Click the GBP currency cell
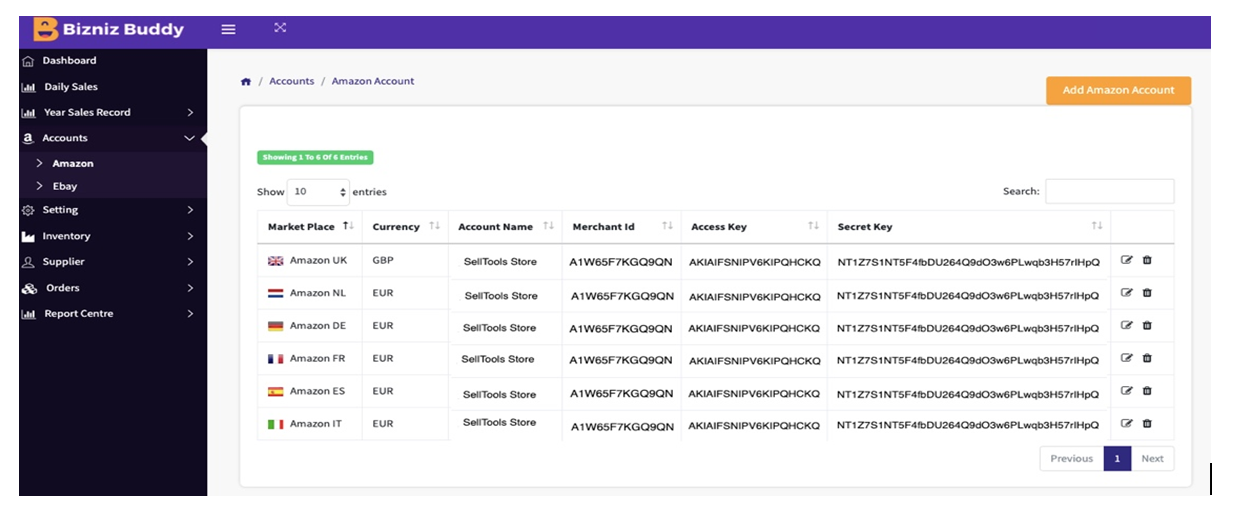Image resolution: width=1249 pixels, height=518 pixels. pyautogui.click(x=406, y=260)
